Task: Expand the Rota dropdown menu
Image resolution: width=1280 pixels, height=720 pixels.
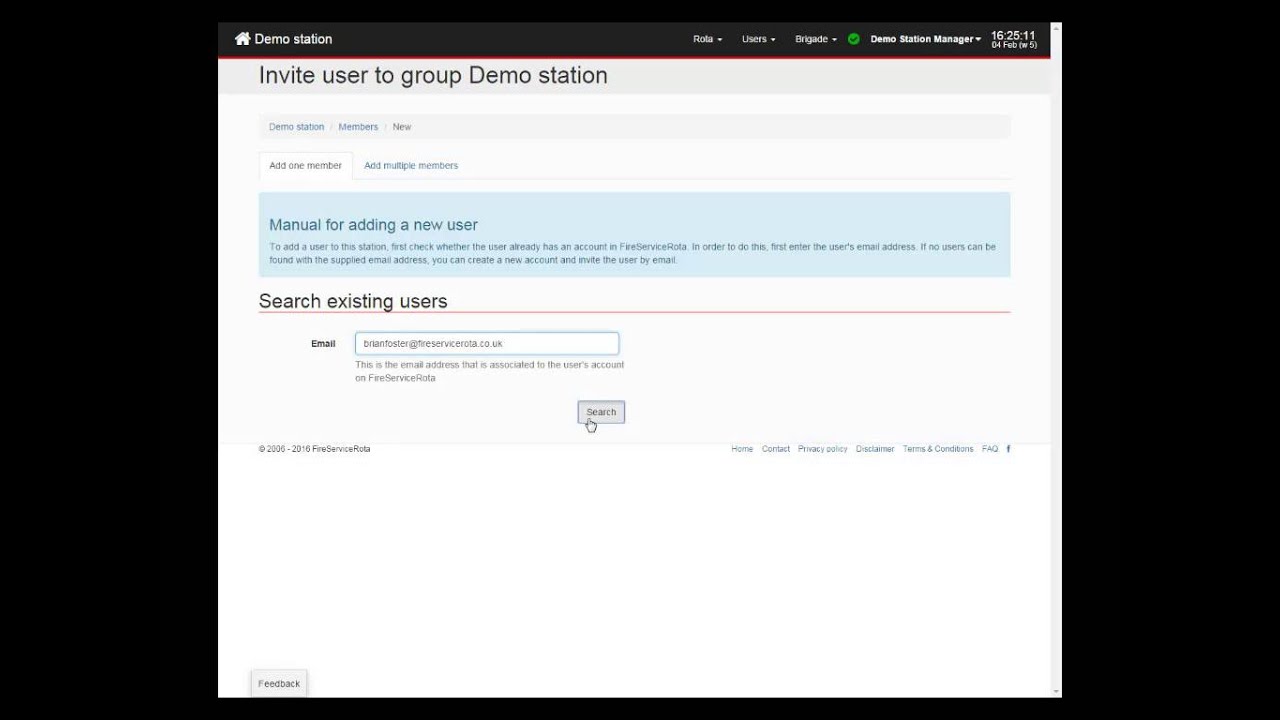Action: coord(707,39)
